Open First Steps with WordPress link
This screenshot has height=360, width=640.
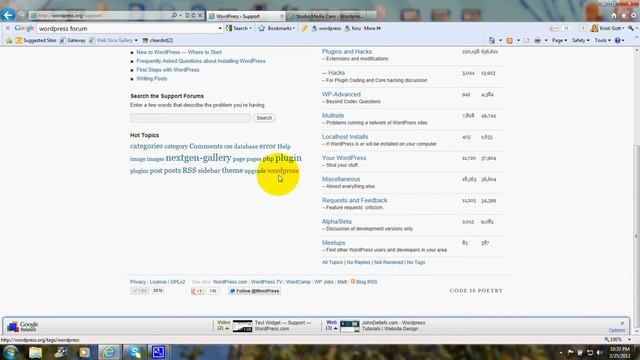tap(168, 70)
